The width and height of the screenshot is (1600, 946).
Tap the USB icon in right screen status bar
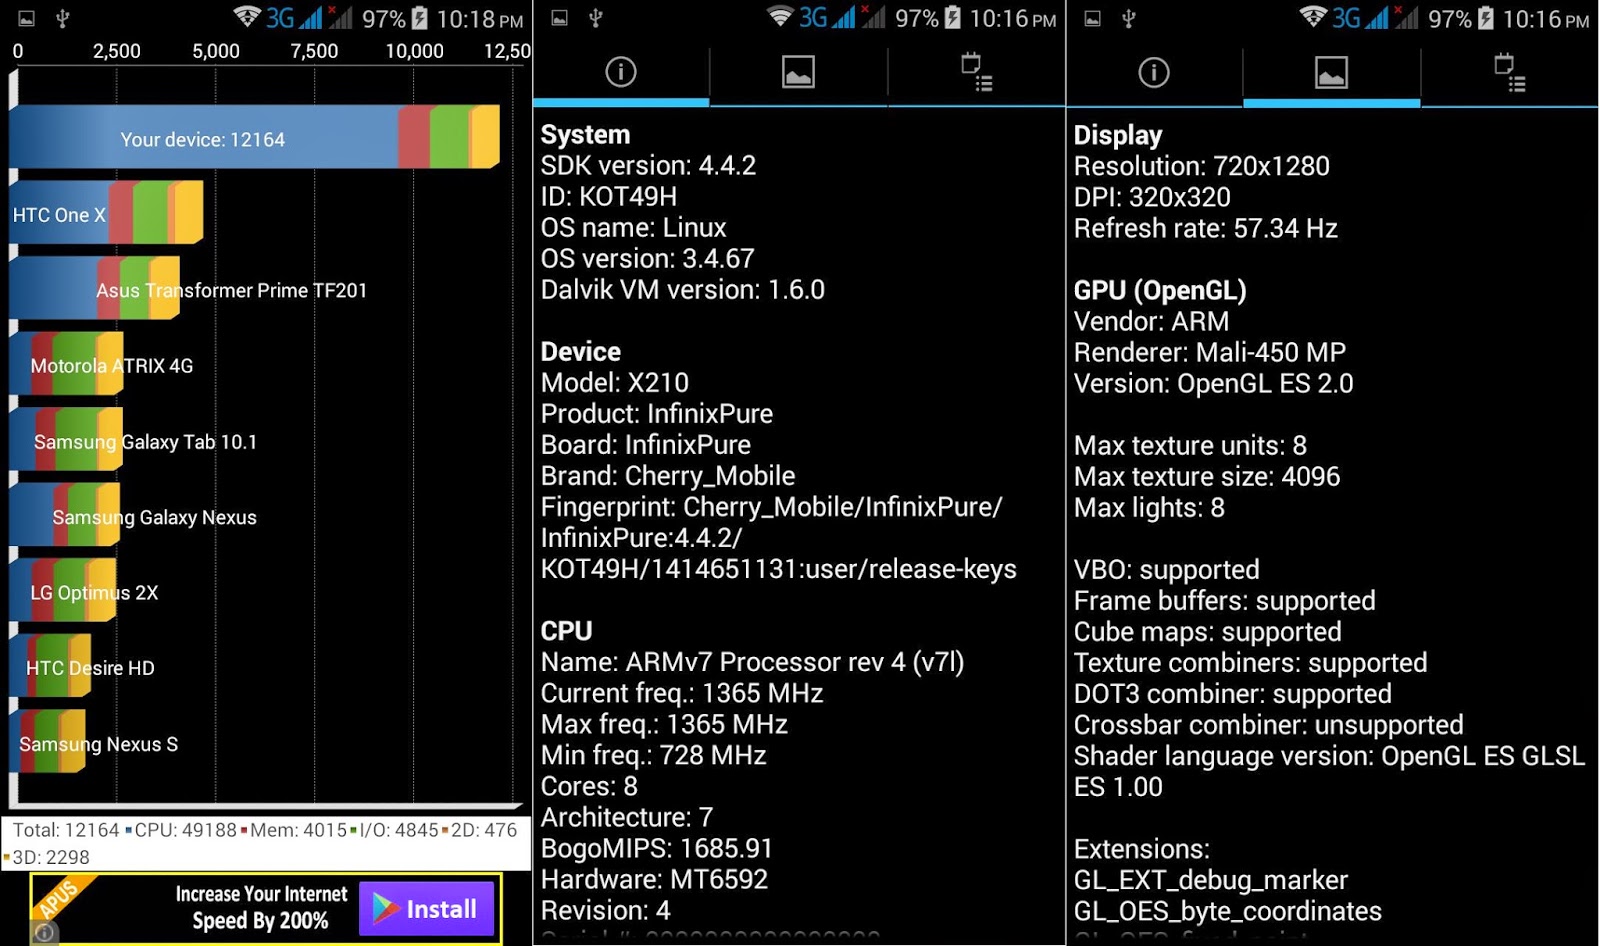(x=1128, y=18)
